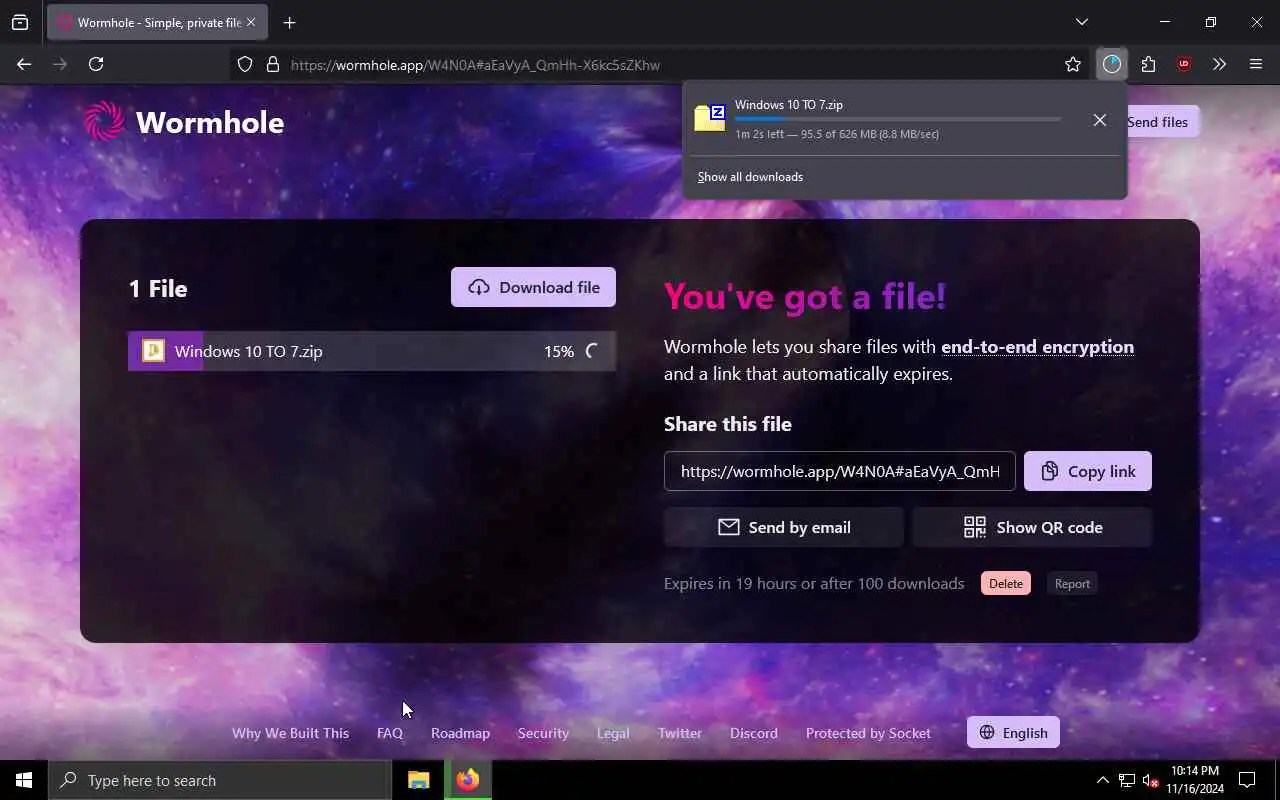
Task: Click the Delete button
Action: tap(1006, 584)
